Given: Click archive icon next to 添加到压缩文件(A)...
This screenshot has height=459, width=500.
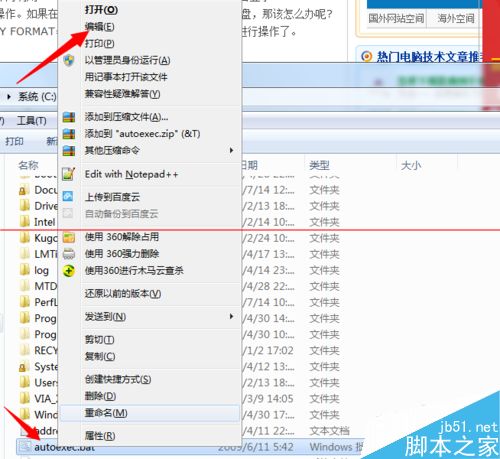Looking at the screenshot, I should tap(69, 117).
